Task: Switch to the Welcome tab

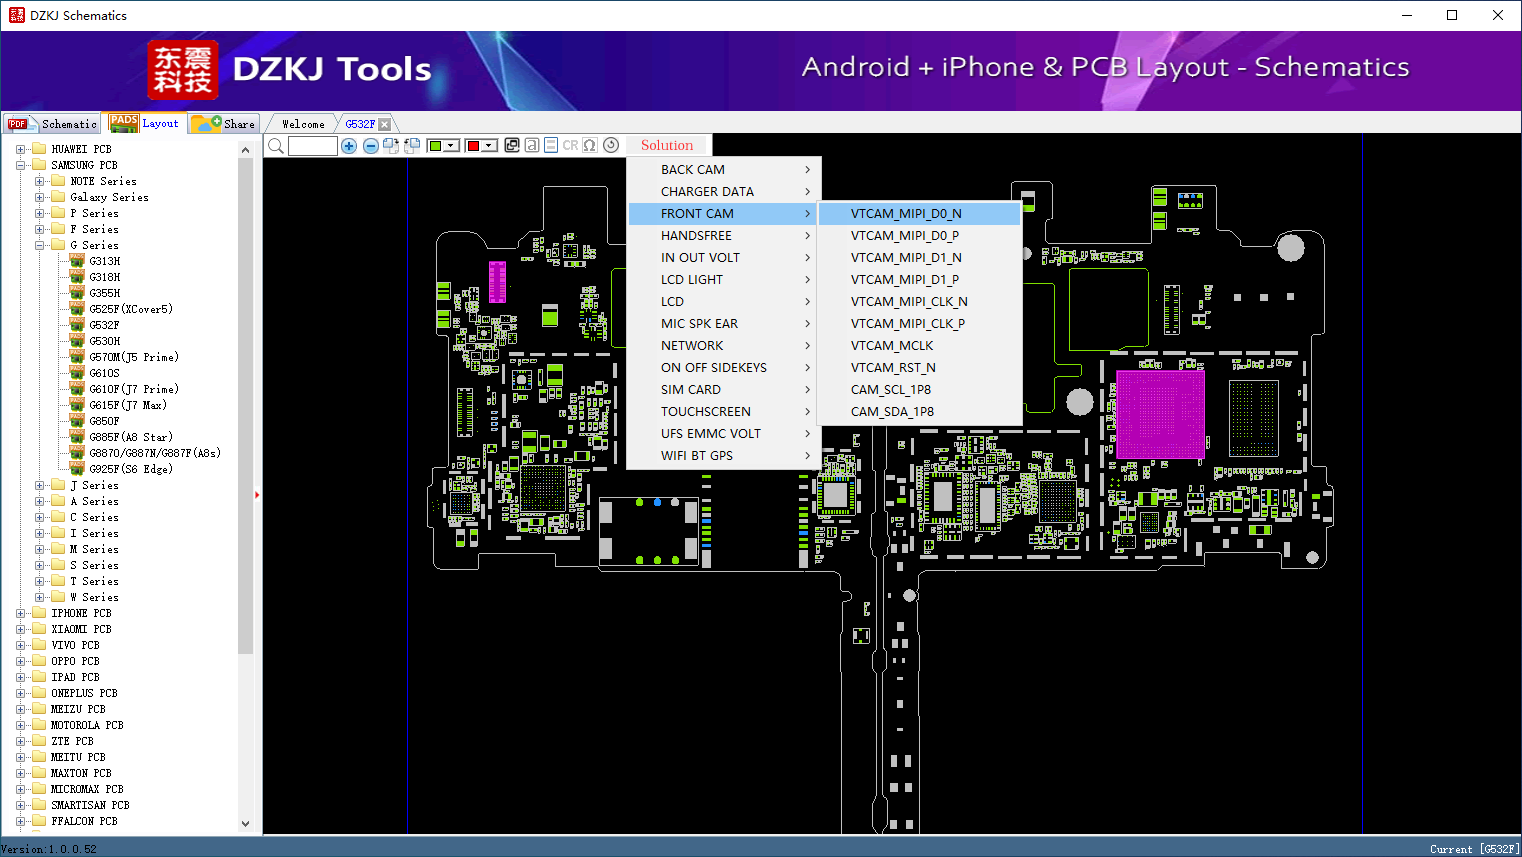Action: click(303, 124)
